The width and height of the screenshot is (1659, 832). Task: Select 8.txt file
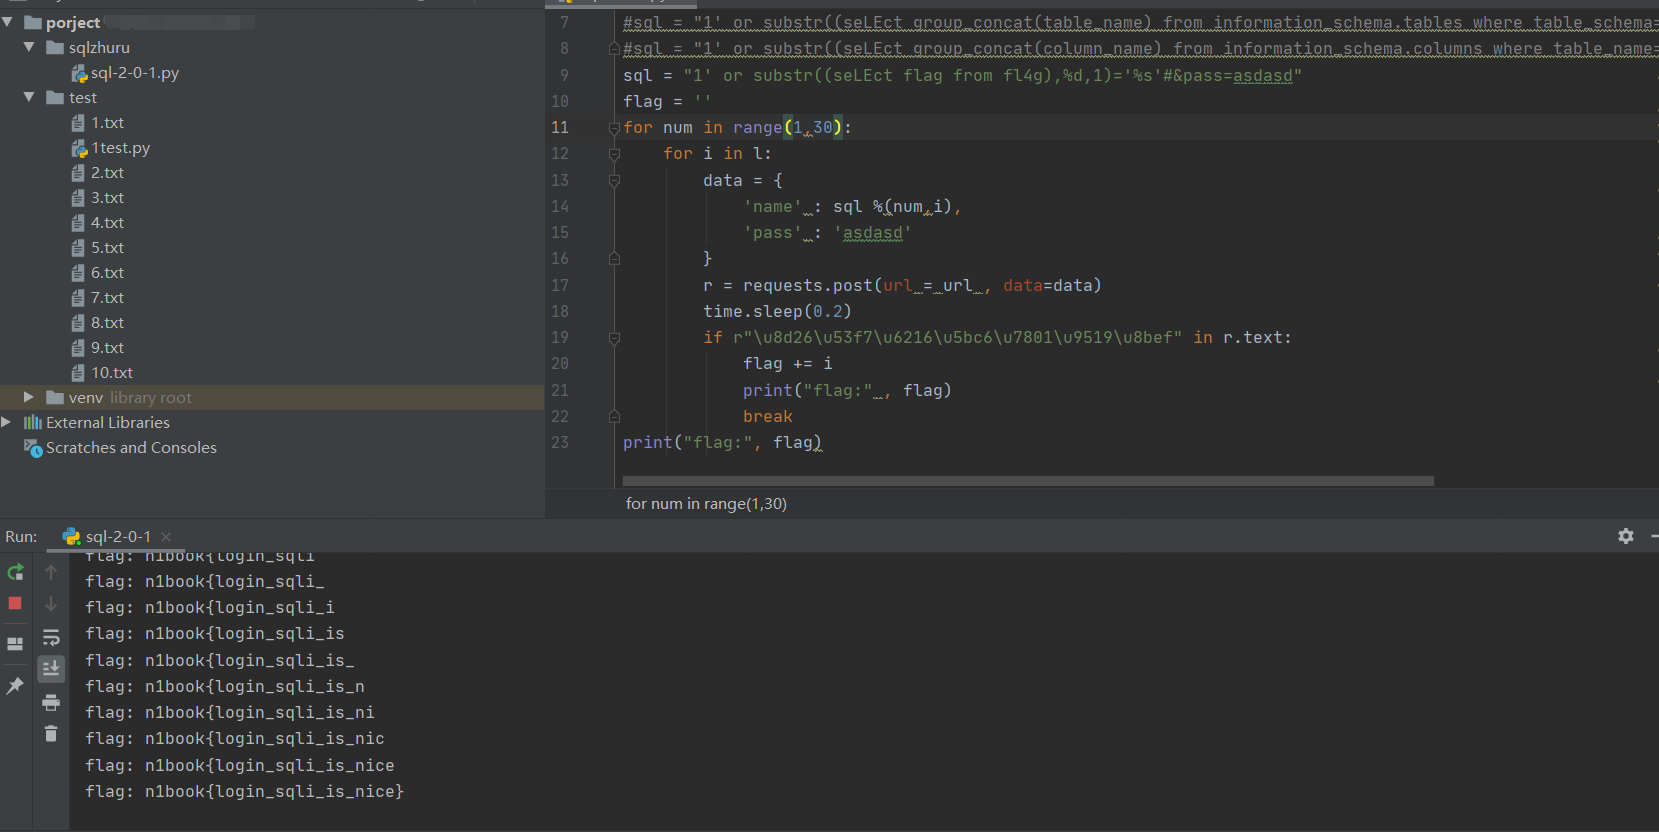pyautogui.click(x=107, y=322)
